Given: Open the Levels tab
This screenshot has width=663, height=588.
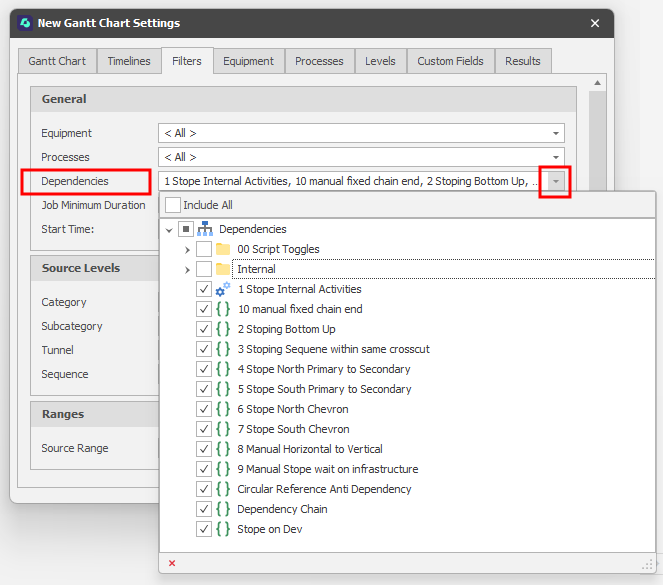Looking at the screenshot, I should pos(380,61).
